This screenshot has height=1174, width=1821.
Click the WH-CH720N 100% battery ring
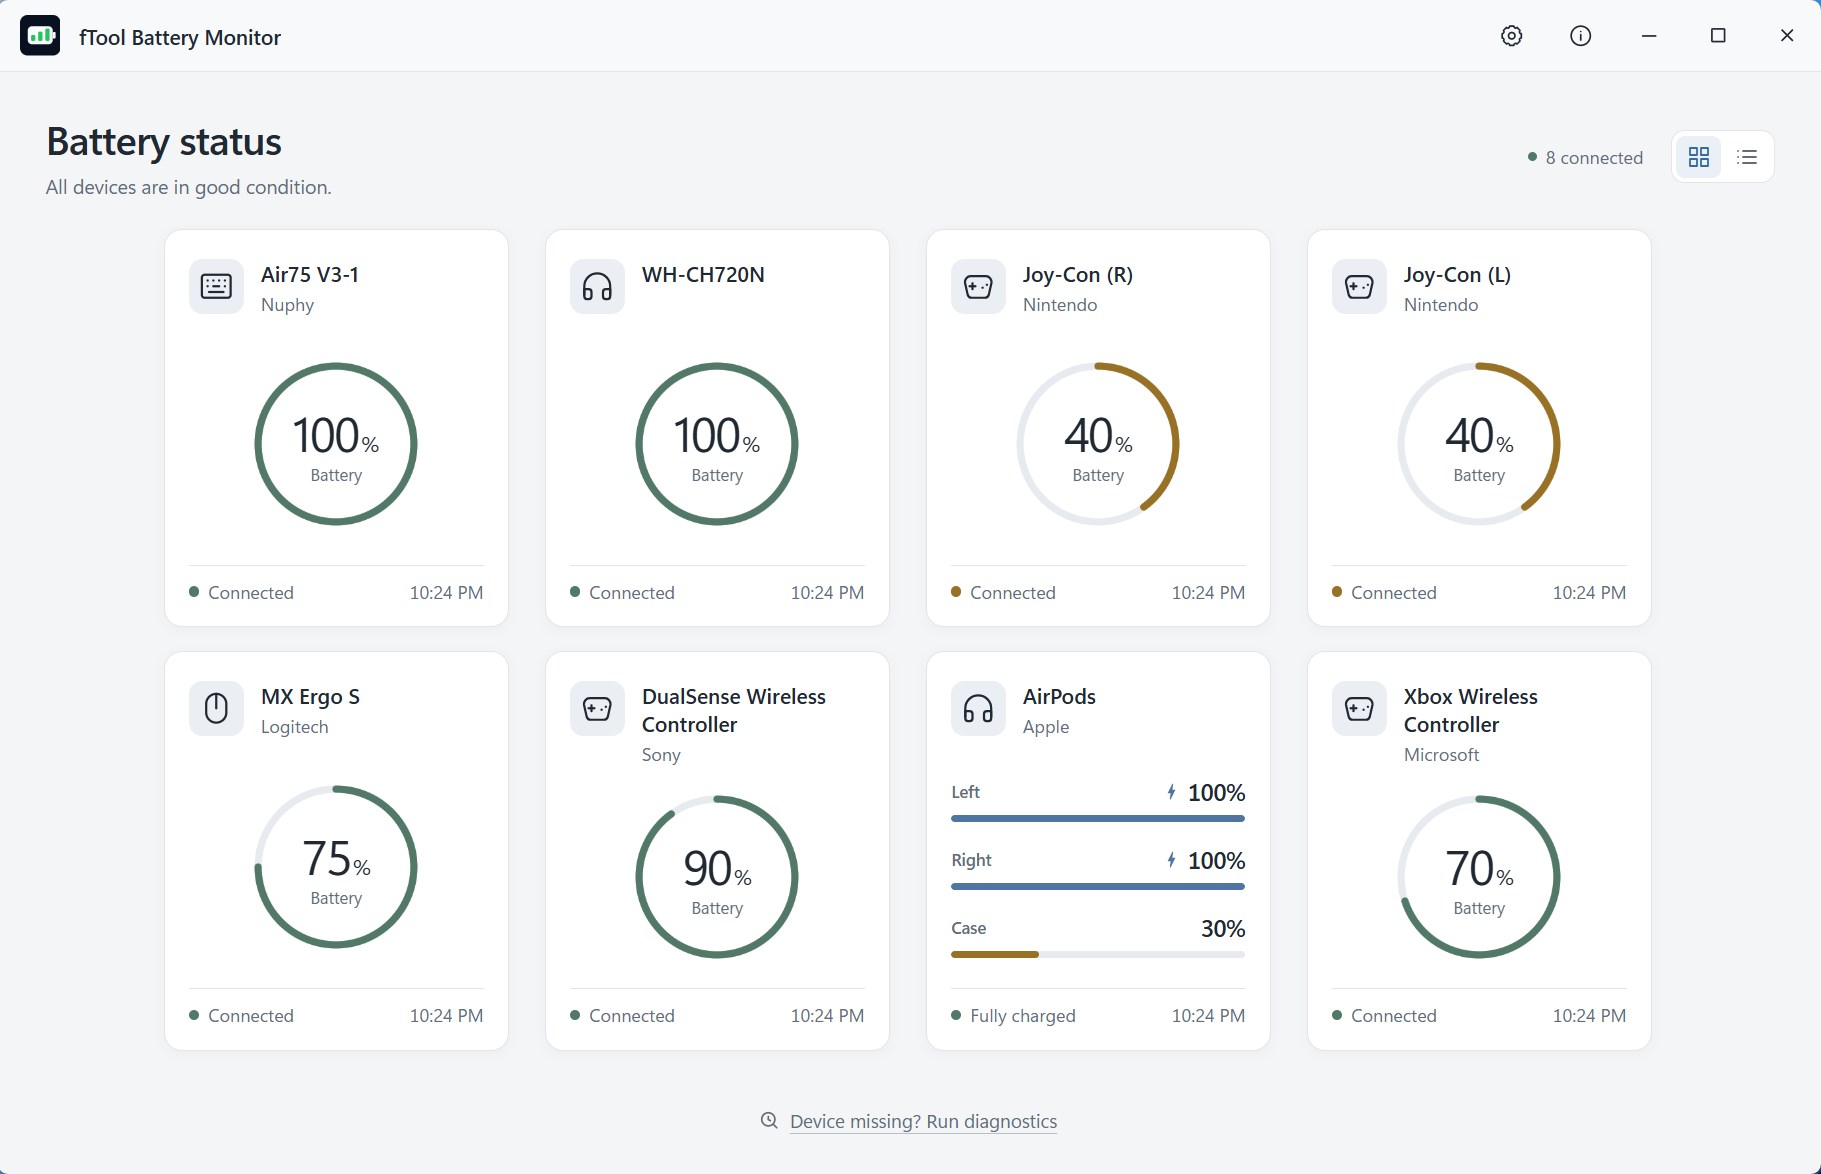(717, 444)
